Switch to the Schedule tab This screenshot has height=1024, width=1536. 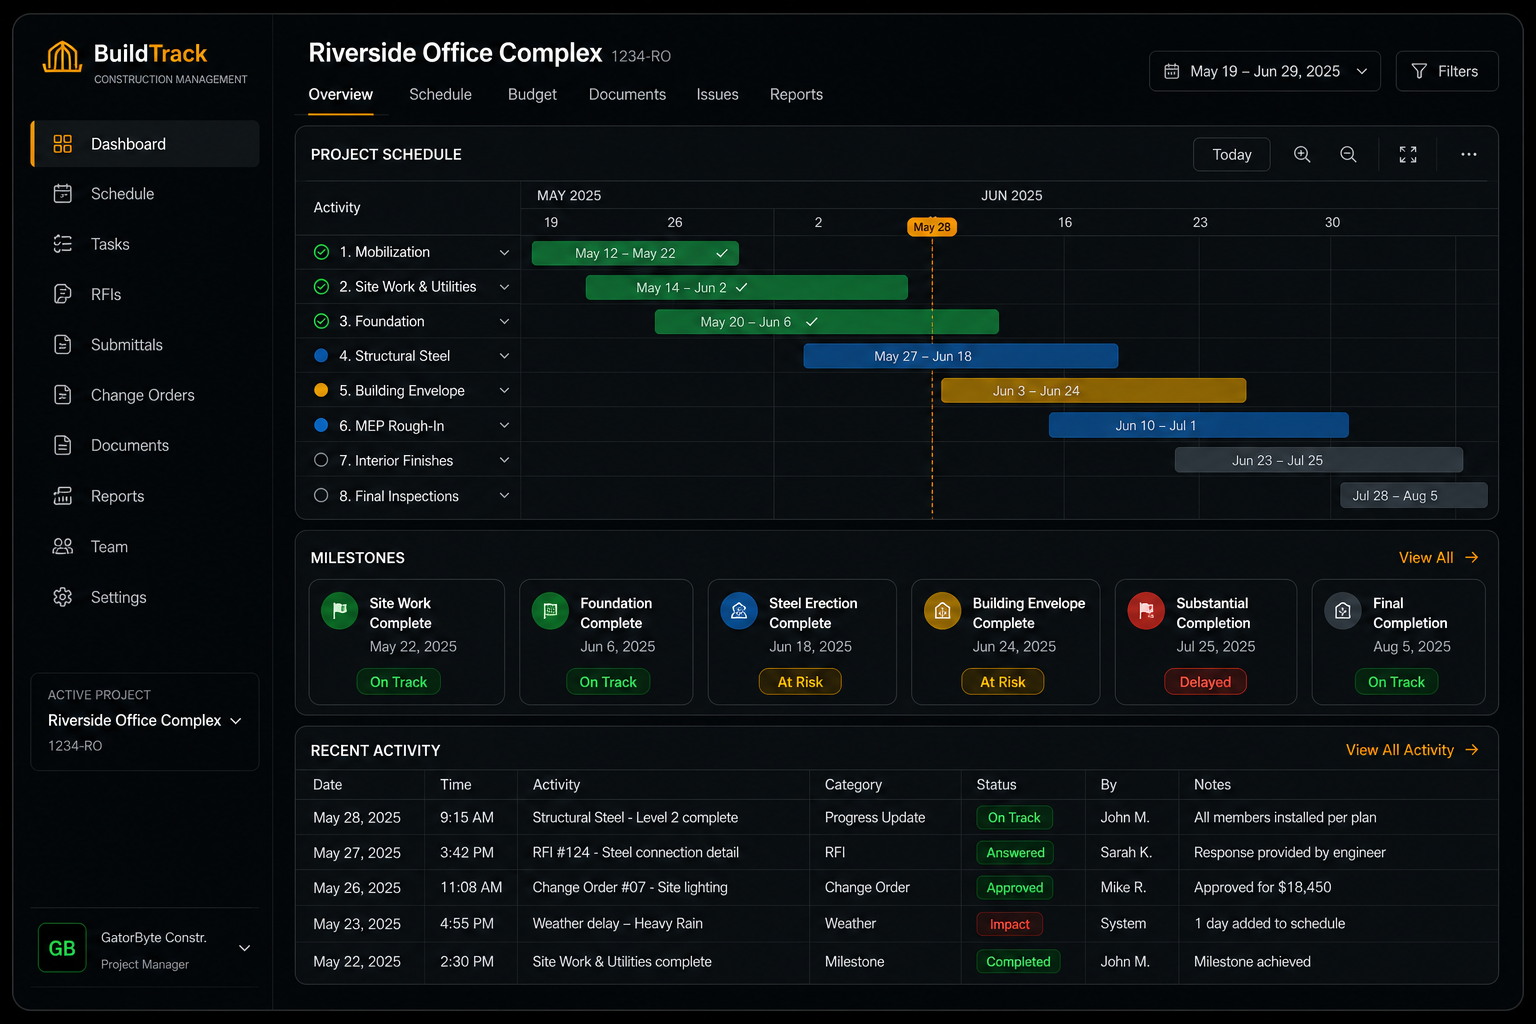click(x=440, y=94)
